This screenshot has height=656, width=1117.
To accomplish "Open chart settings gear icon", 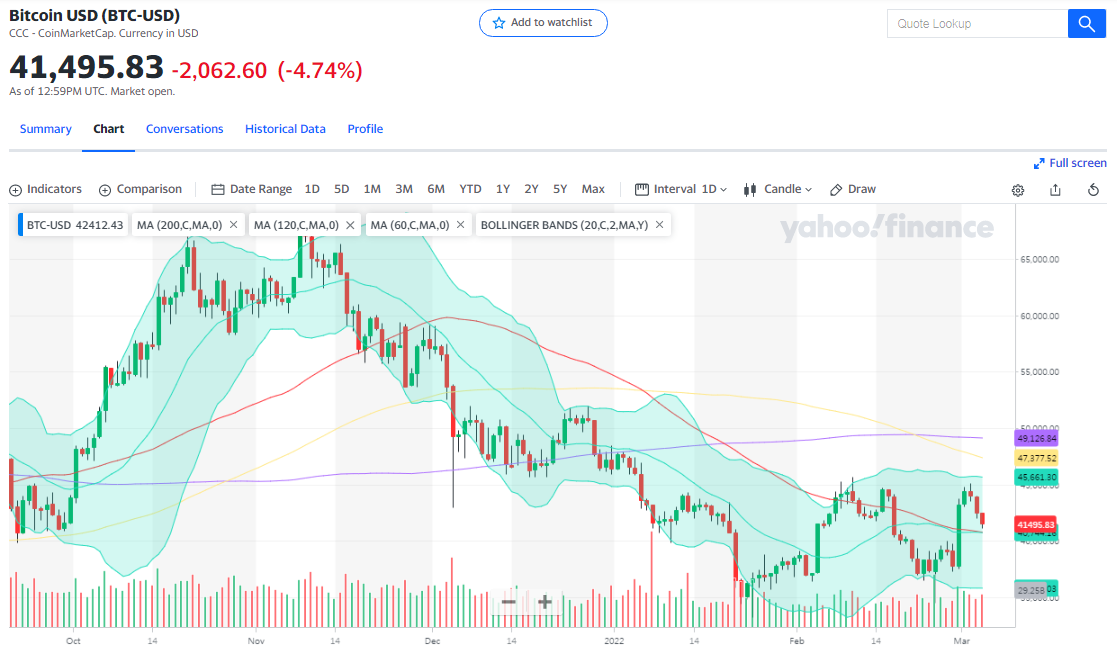I will point(1018,190).
